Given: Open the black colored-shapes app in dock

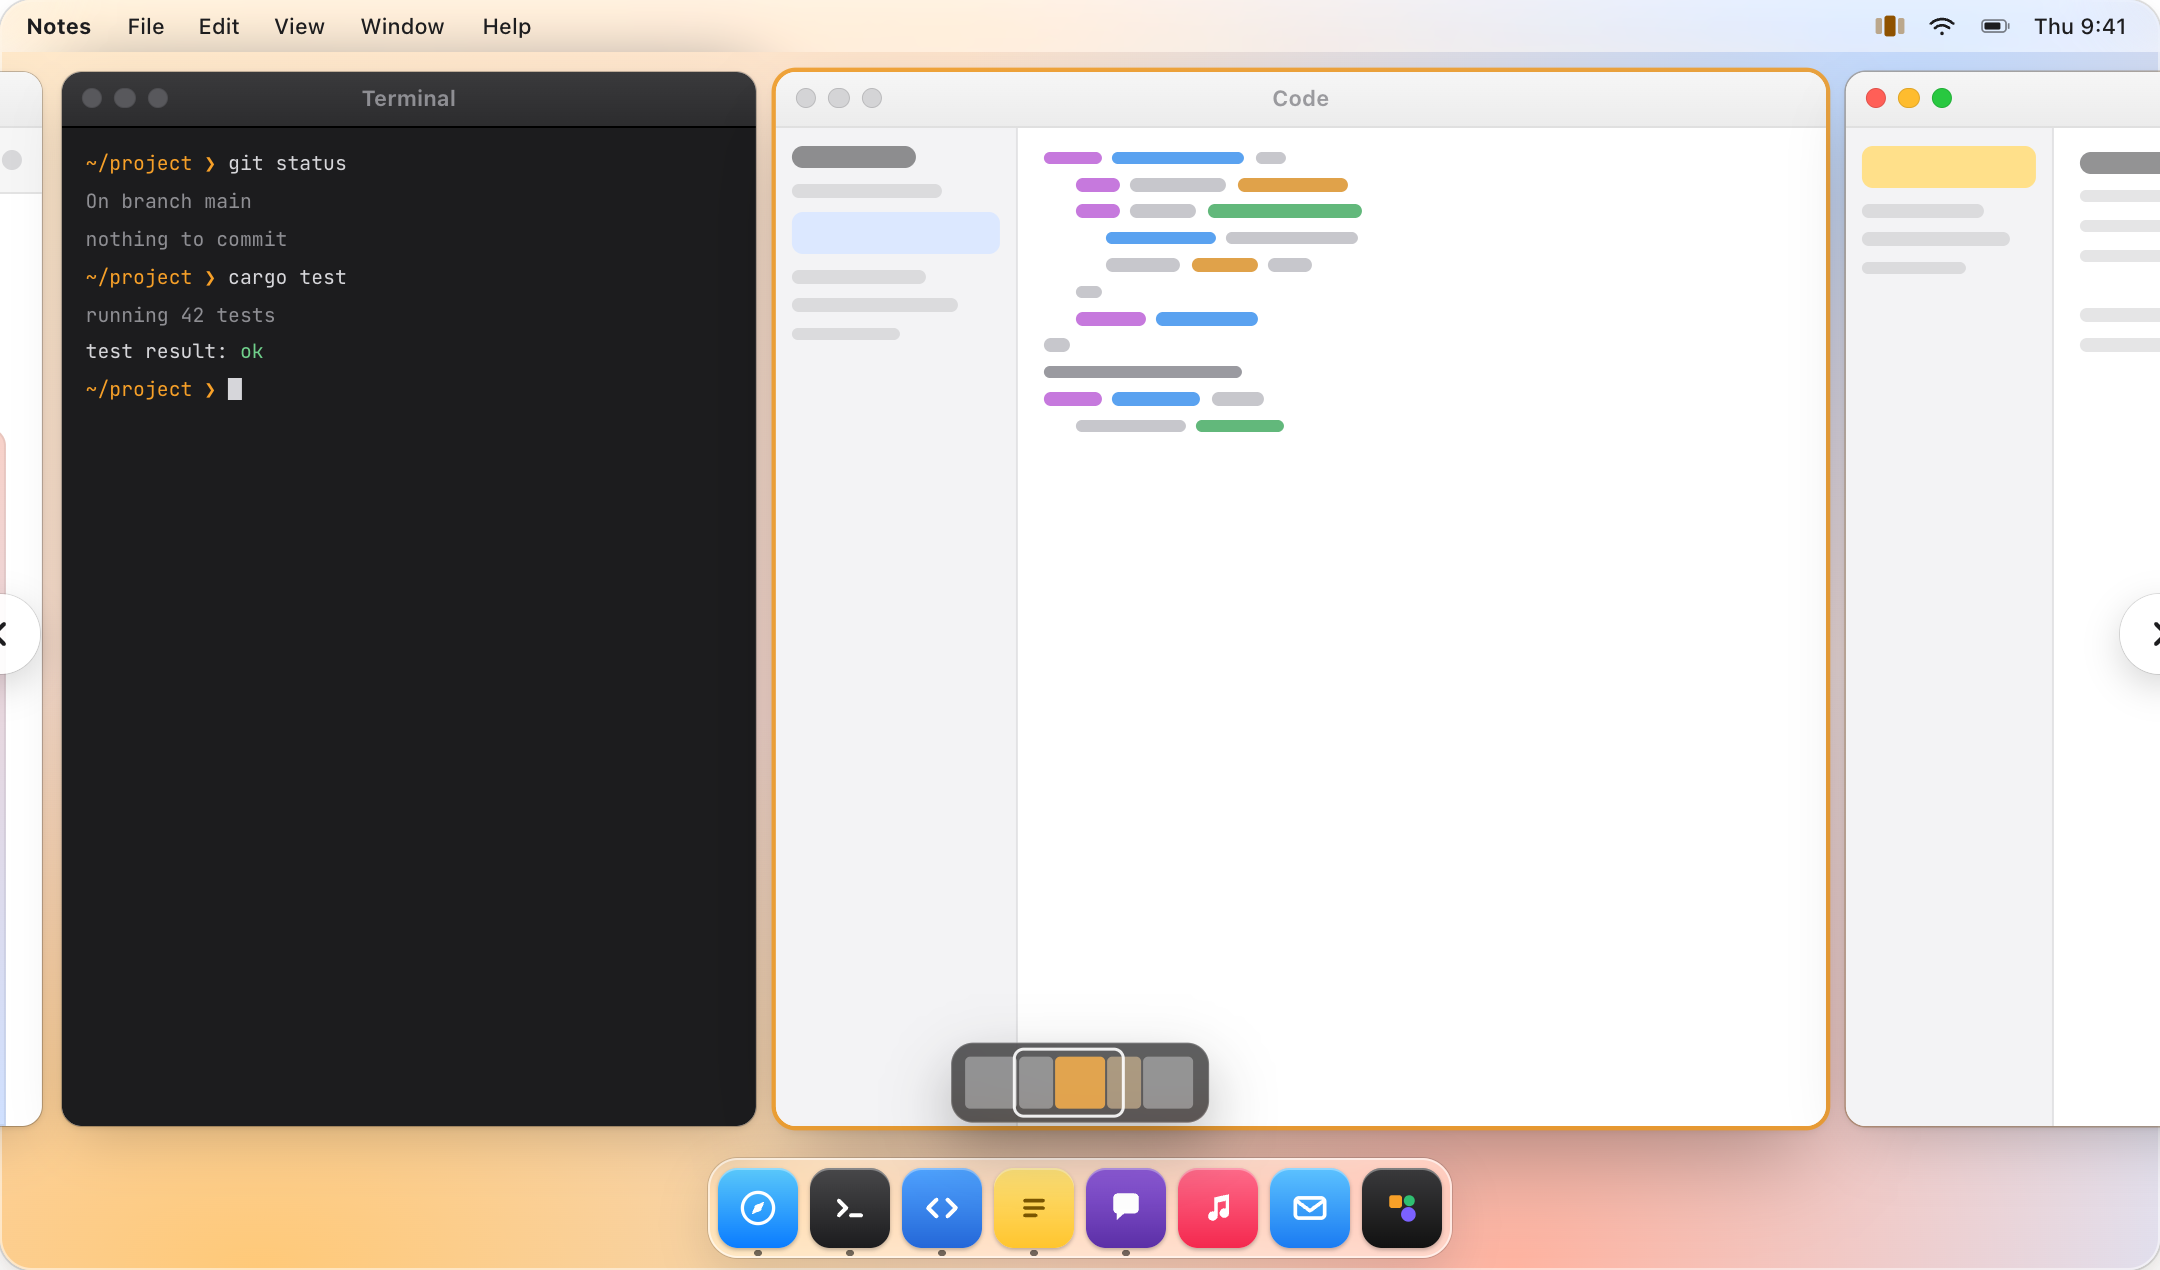Looking at the screenshot, I should tap(1401, 1208).
